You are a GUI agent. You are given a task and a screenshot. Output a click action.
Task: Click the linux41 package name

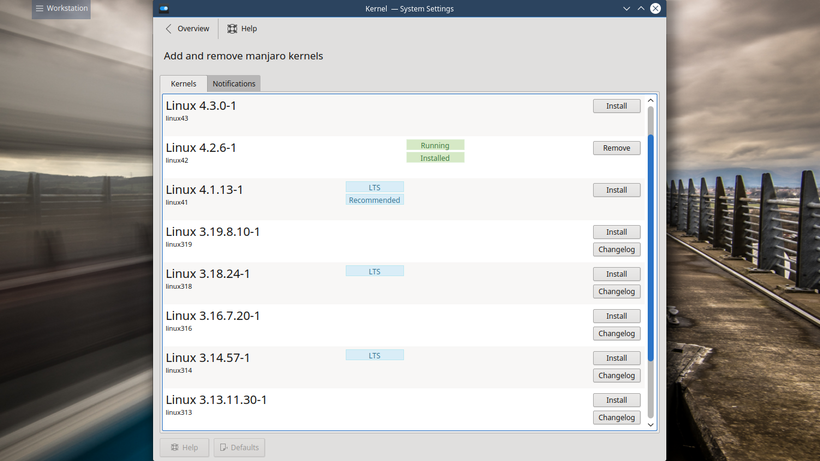pos(177,202)
